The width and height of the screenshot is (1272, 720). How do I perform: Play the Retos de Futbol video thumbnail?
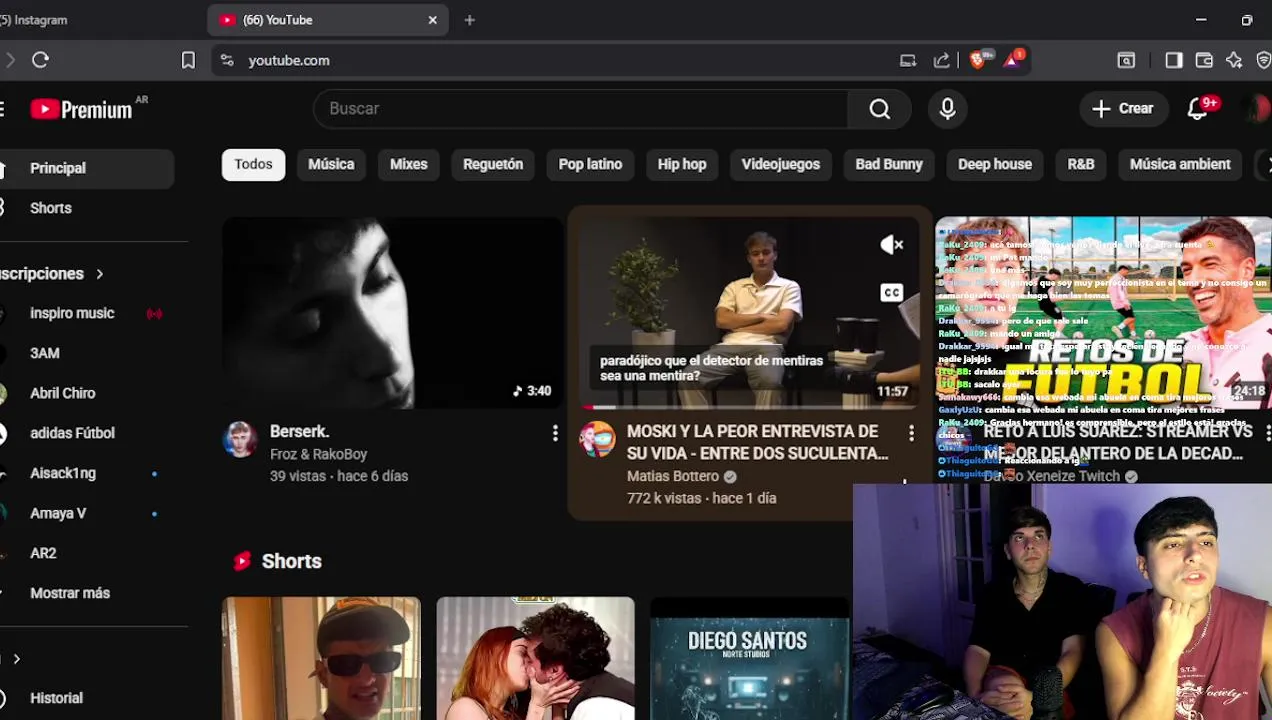tap(1103, 313)
